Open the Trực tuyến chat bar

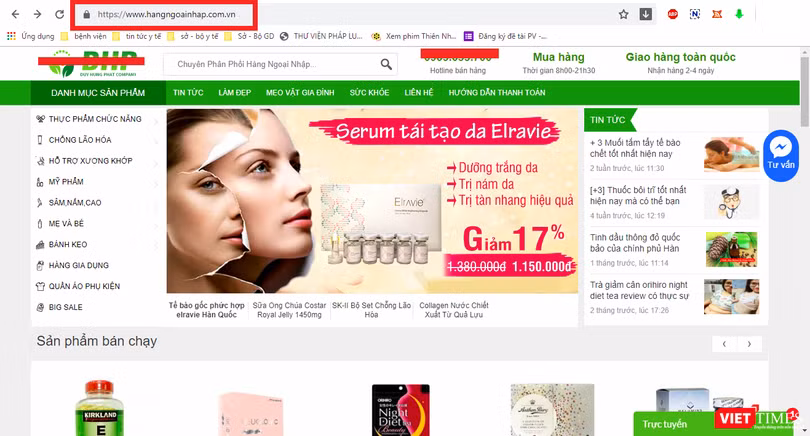pos(673,424)
